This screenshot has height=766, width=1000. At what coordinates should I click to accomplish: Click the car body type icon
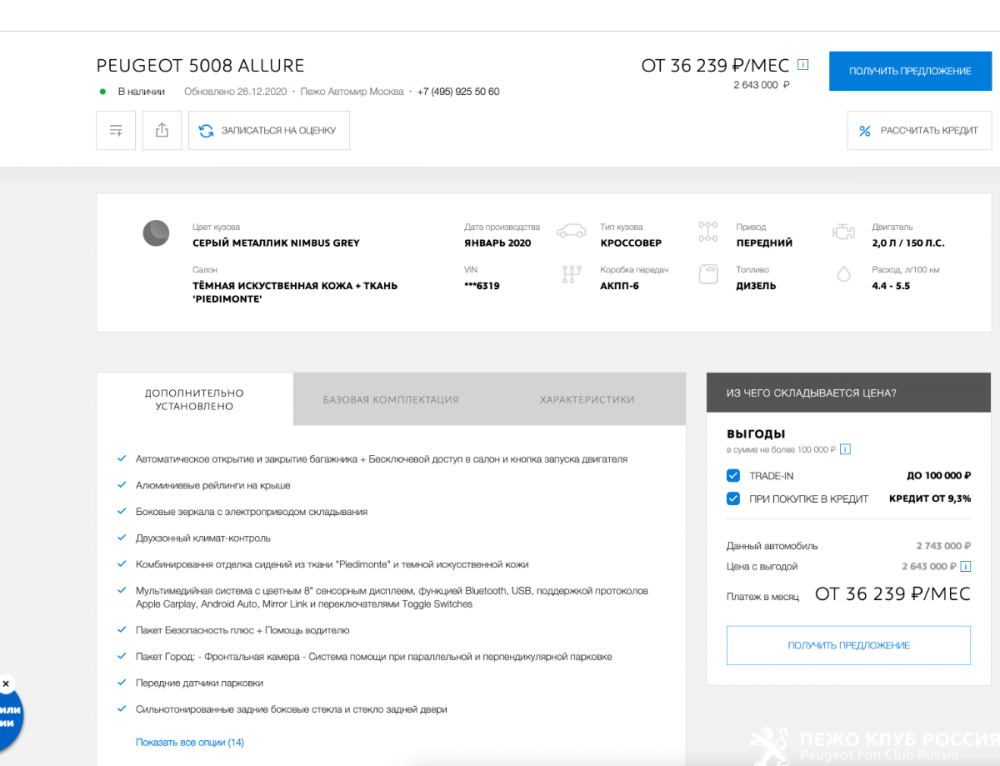point(572,232)
